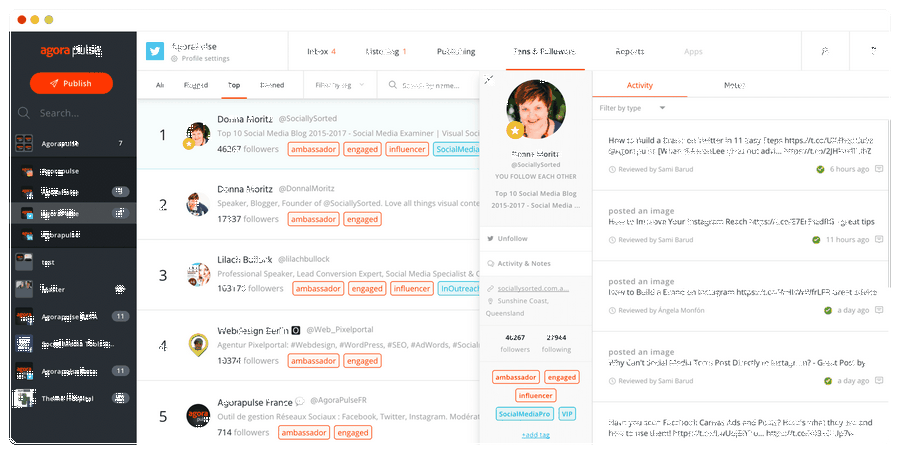Click the black square badge after Webdesign Berlin
Viewport: 900px width, 454px height.
(x=296, y=331)
